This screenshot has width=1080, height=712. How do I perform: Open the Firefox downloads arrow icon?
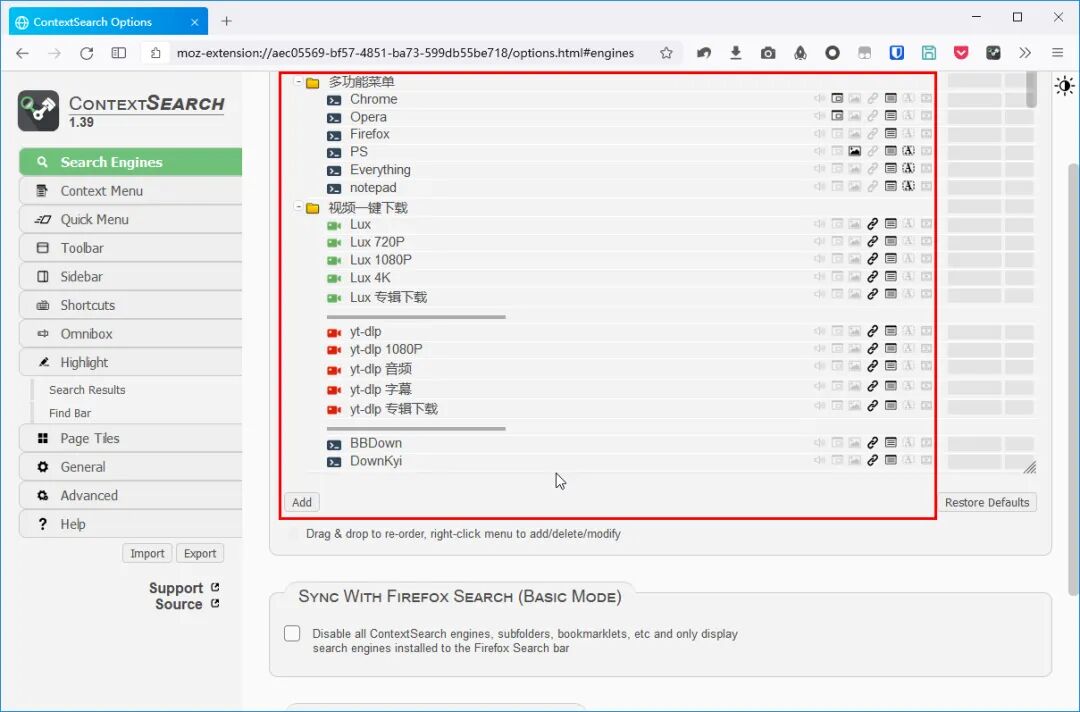point(736,53)
